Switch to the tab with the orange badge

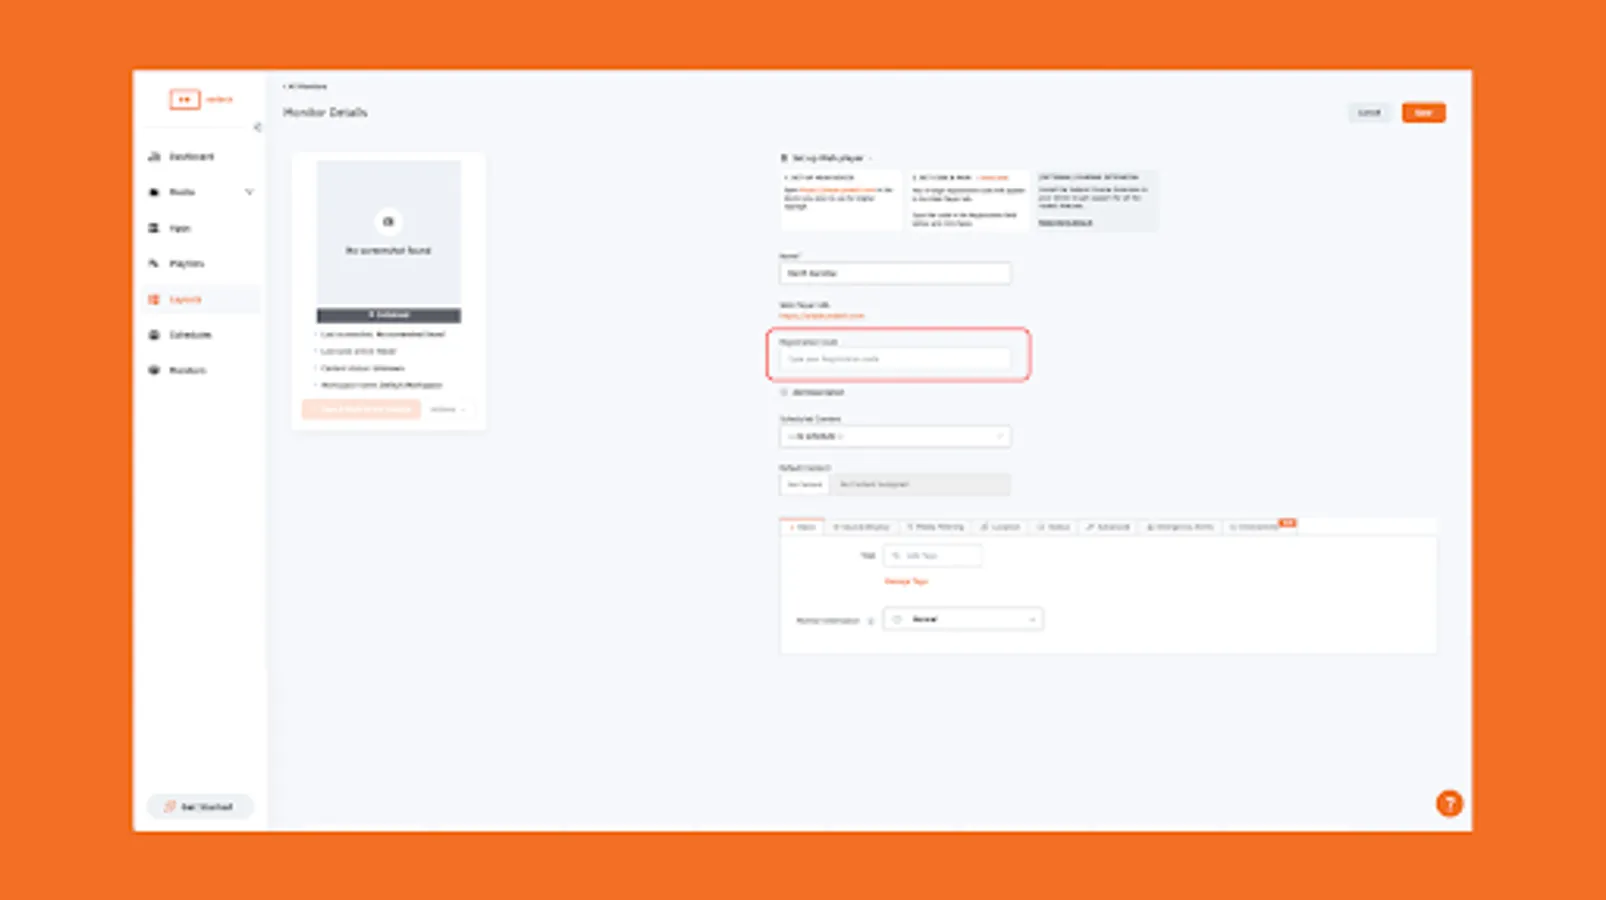pos(1258,527)
